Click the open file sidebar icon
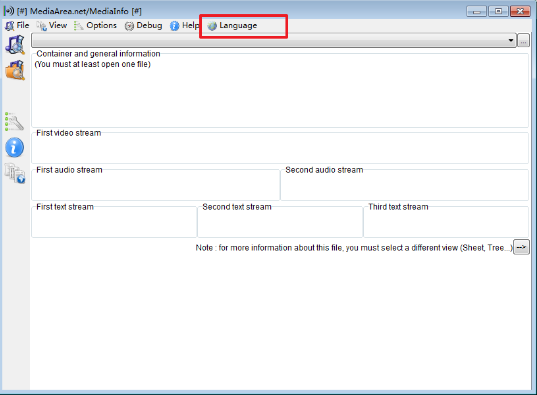537x395 pixels. click(x=15, y=45)
